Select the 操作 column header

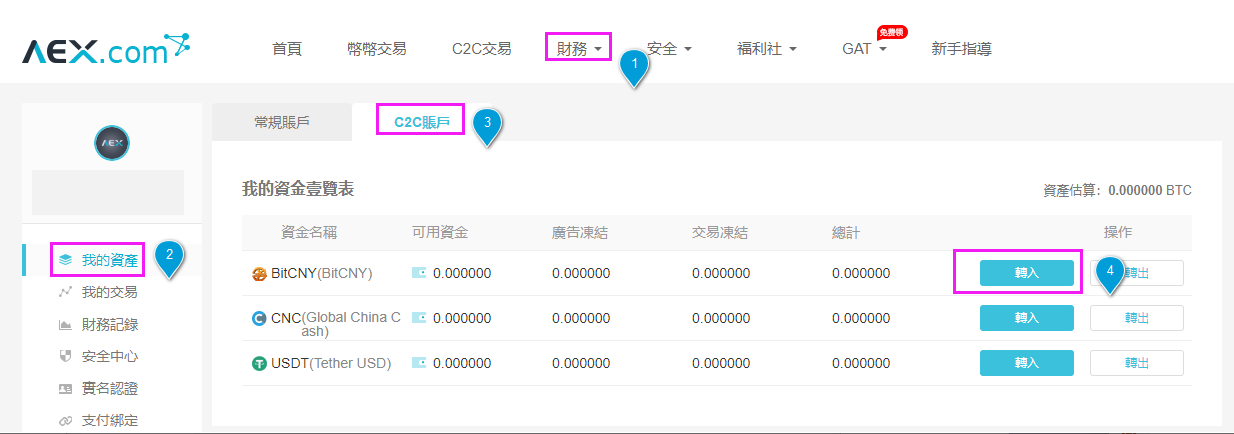pyautogui.click(x=1118, y=232)
